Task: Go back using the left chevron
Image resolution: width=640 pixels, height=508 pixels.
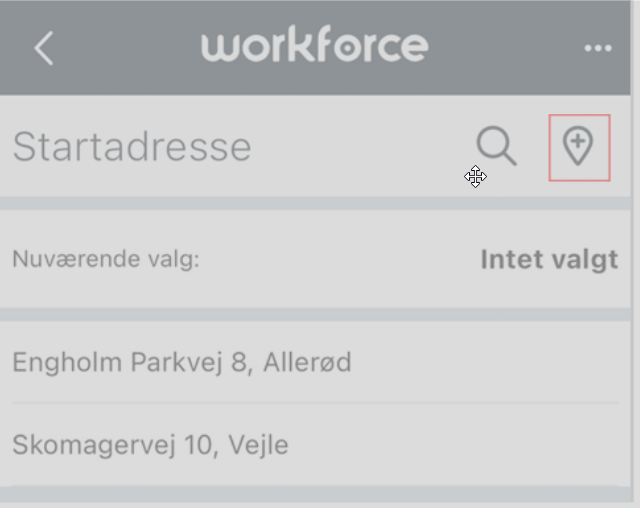Action: (44, 48)
